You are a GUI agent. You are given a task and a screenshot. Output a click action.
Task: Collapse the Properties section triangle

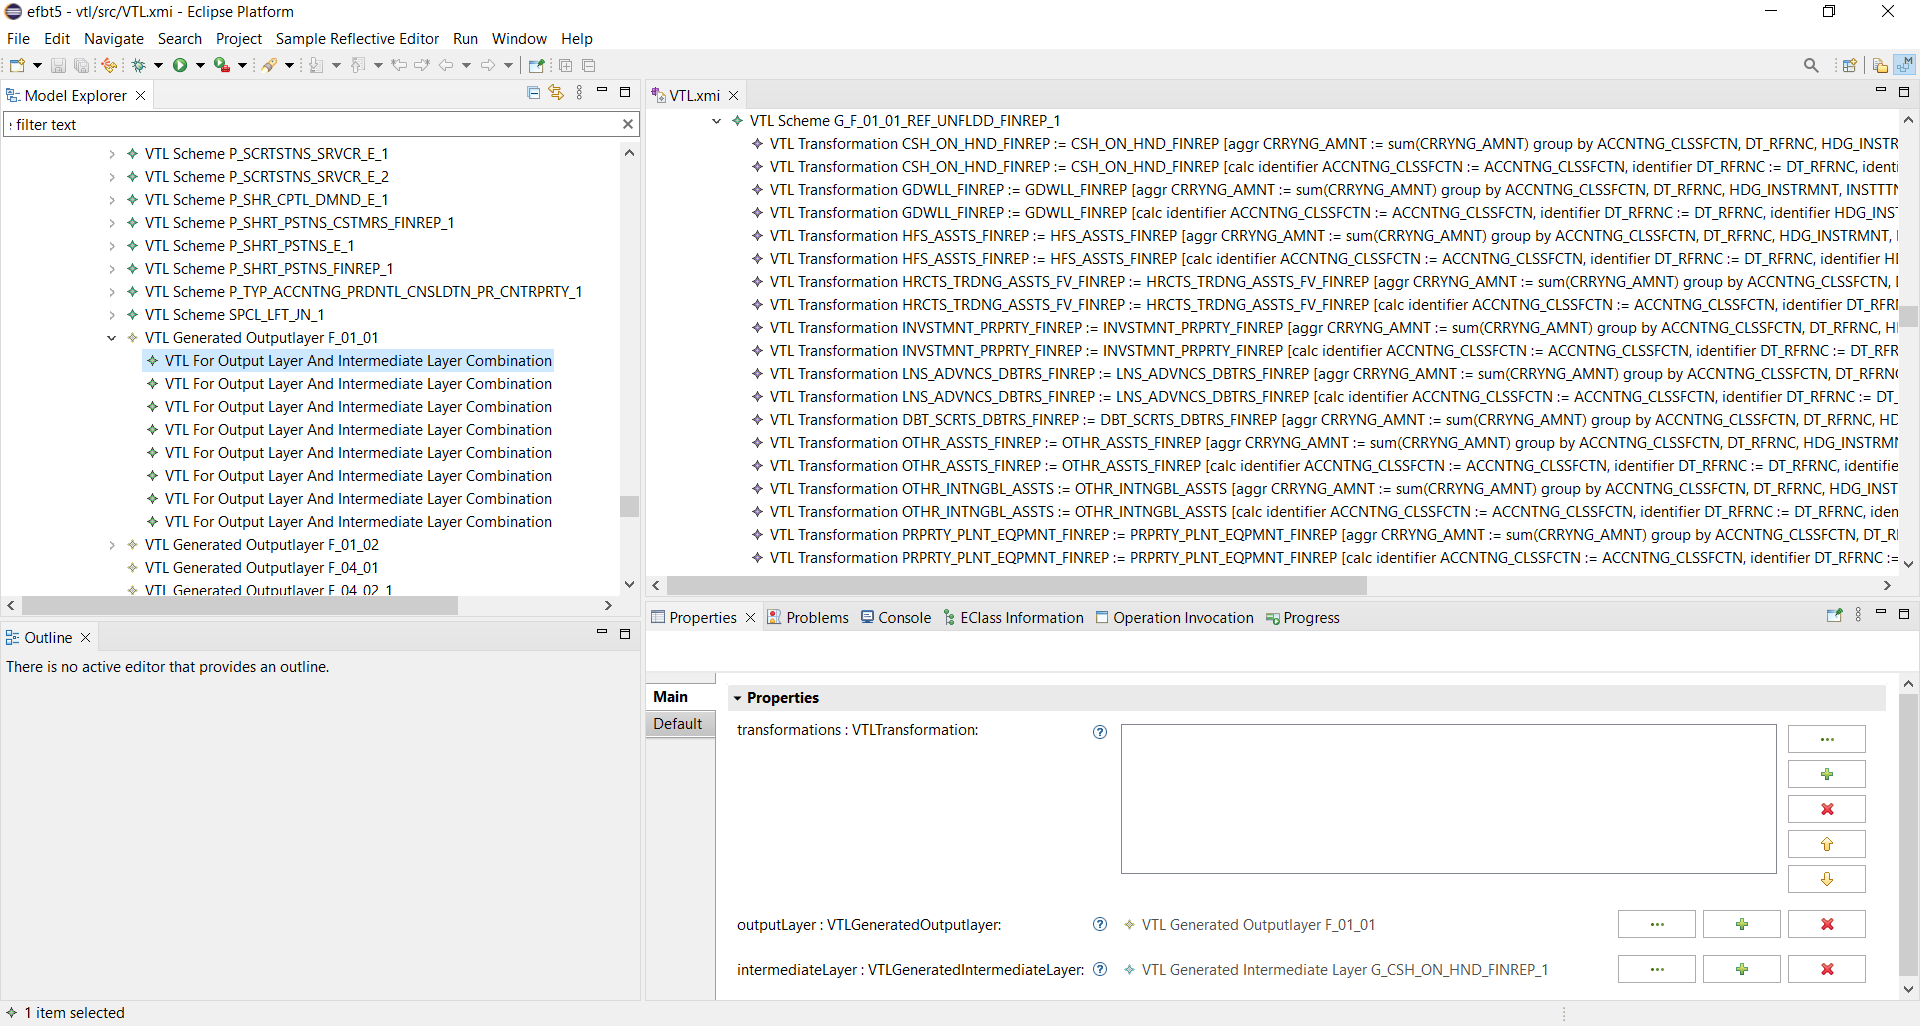[x=737, y=698]
